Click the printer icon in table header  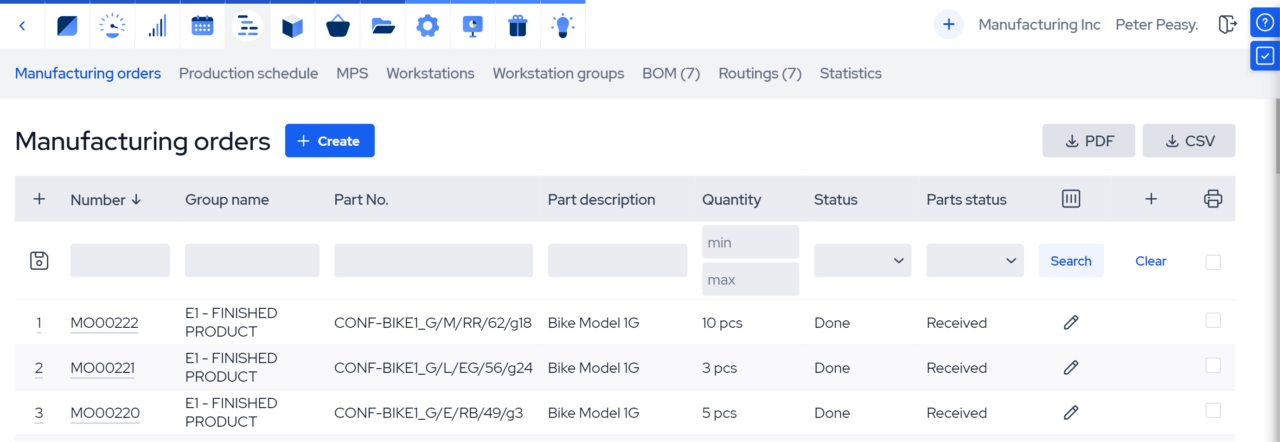(x=1213, y=199)
